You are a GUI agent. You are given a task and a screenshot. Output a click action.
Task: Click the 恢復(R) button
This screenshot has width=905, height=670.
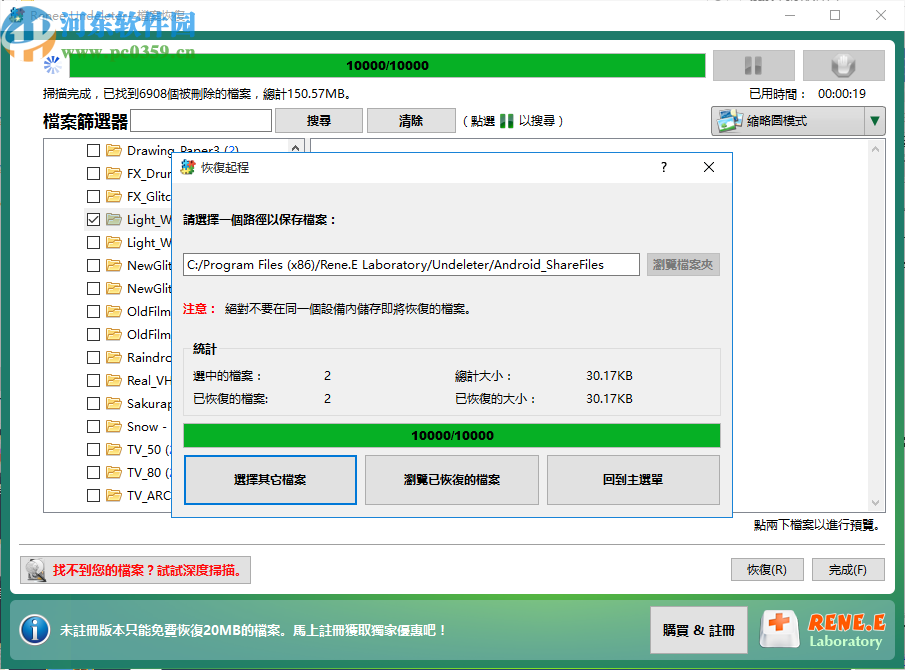point(767,570)
